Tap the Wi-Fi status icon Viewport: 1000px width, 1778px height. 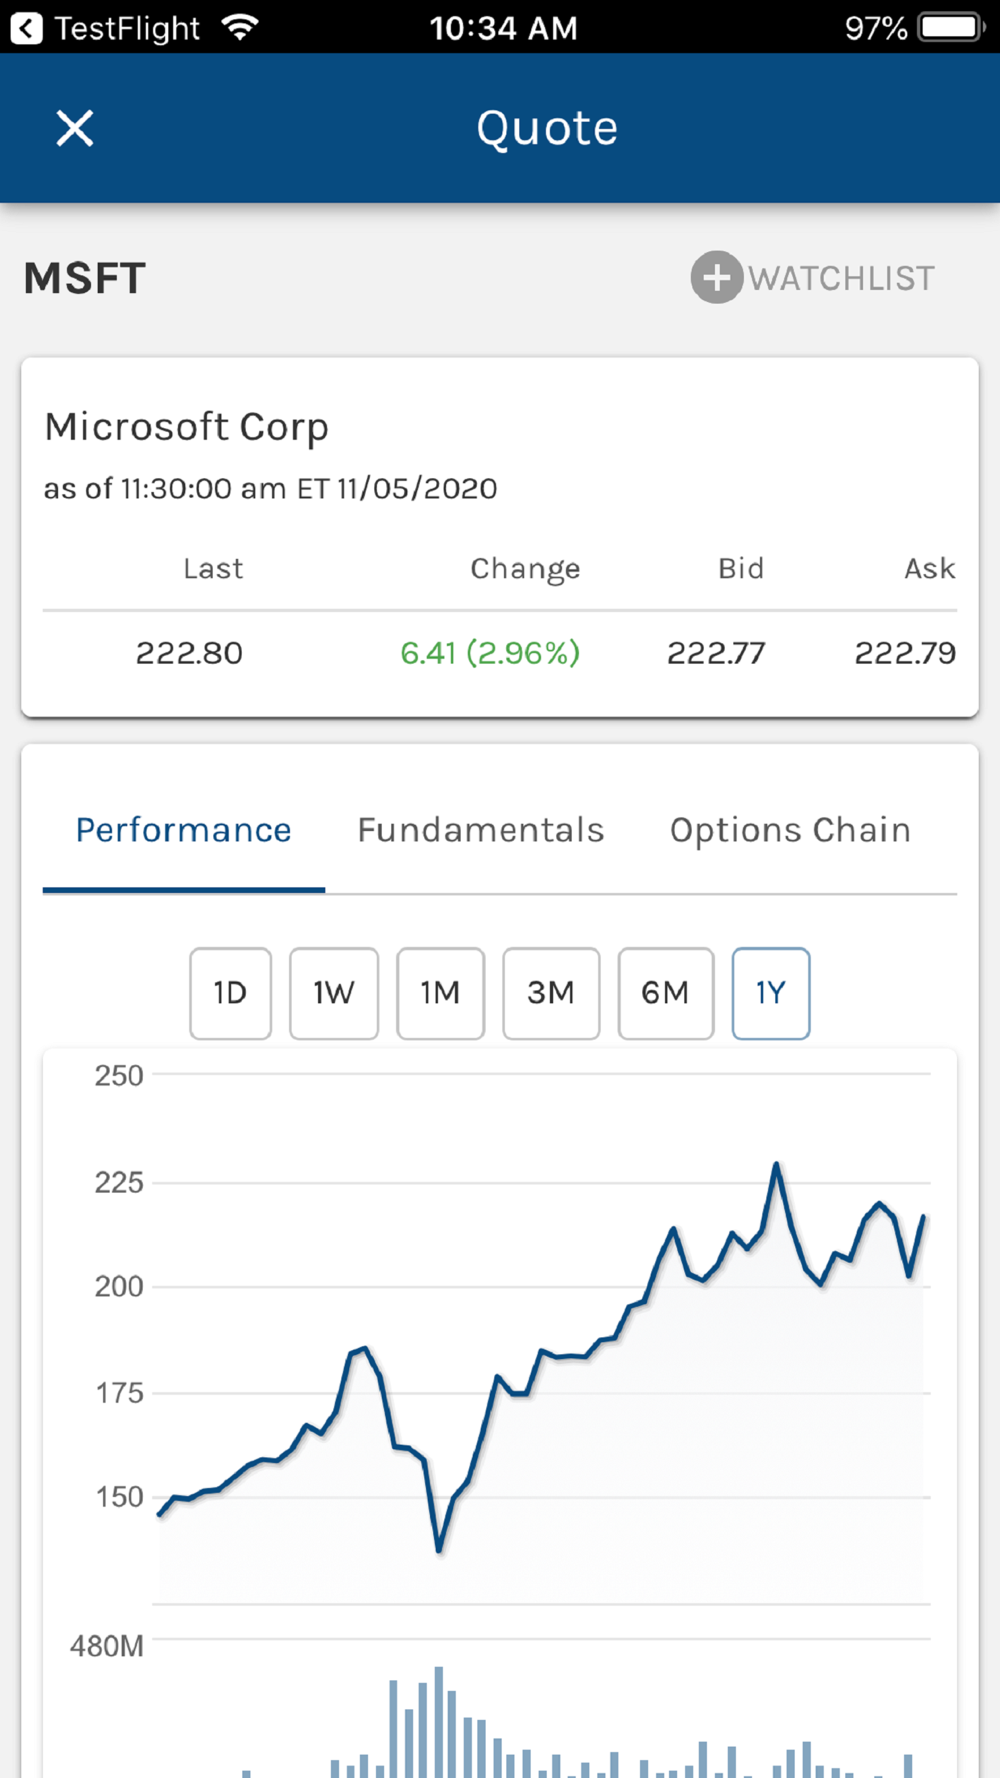[x=240, y=27]
